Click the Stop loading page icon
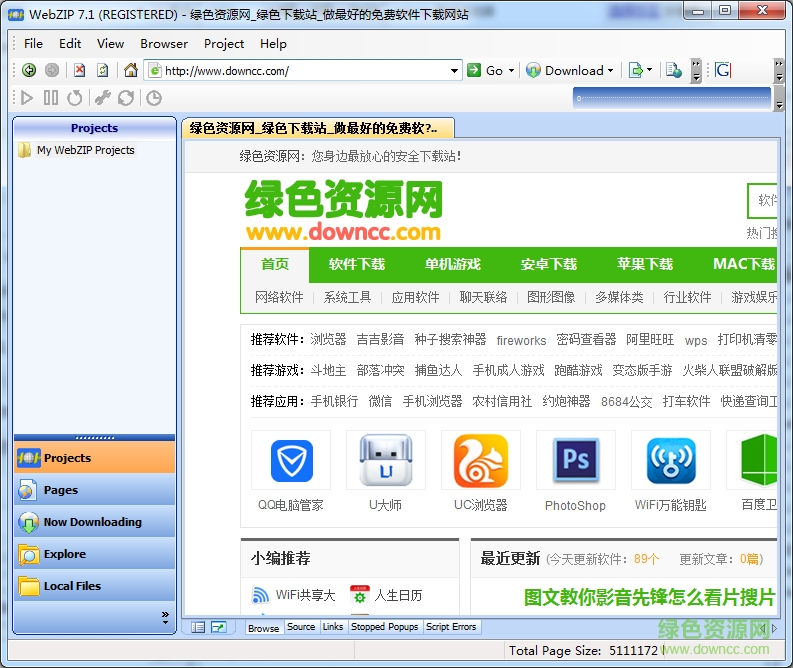793x668 pixels. coord(79,71)
